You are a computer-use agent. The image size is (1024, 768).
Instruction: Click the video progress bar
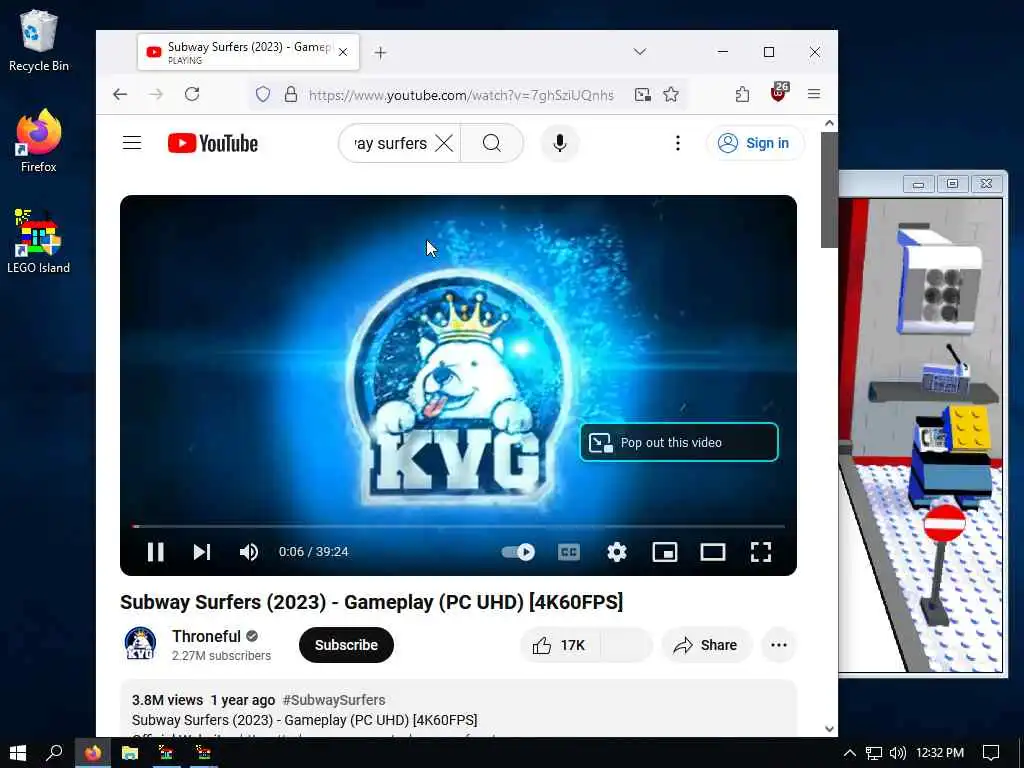(458, 526)
